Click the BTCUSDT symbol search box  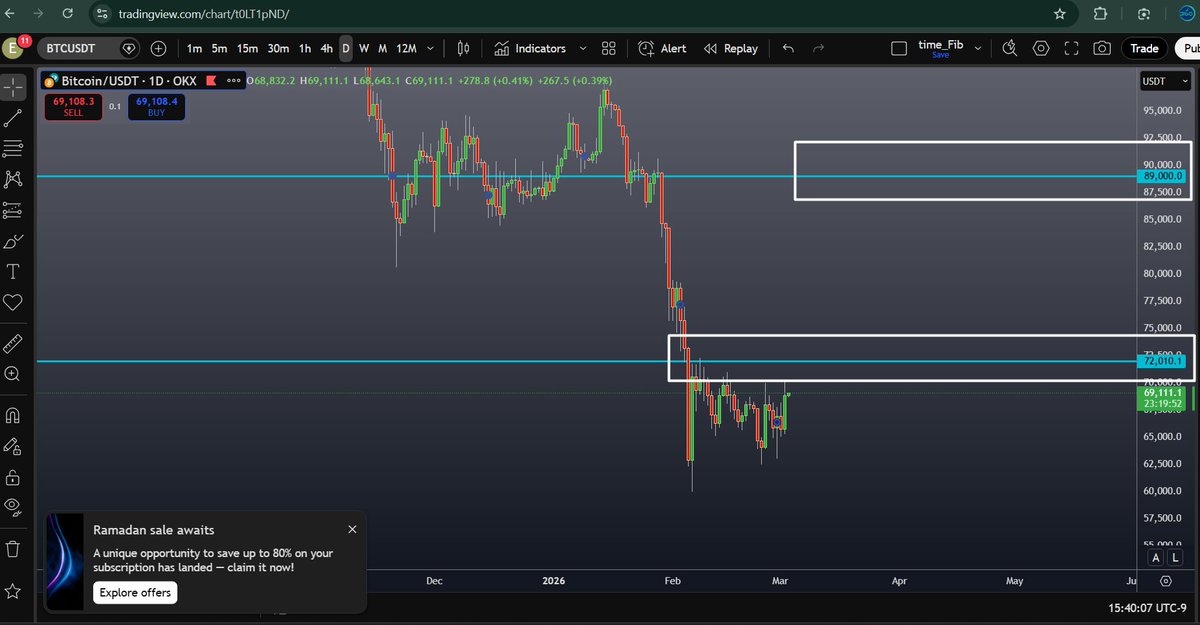click(90, 48)
